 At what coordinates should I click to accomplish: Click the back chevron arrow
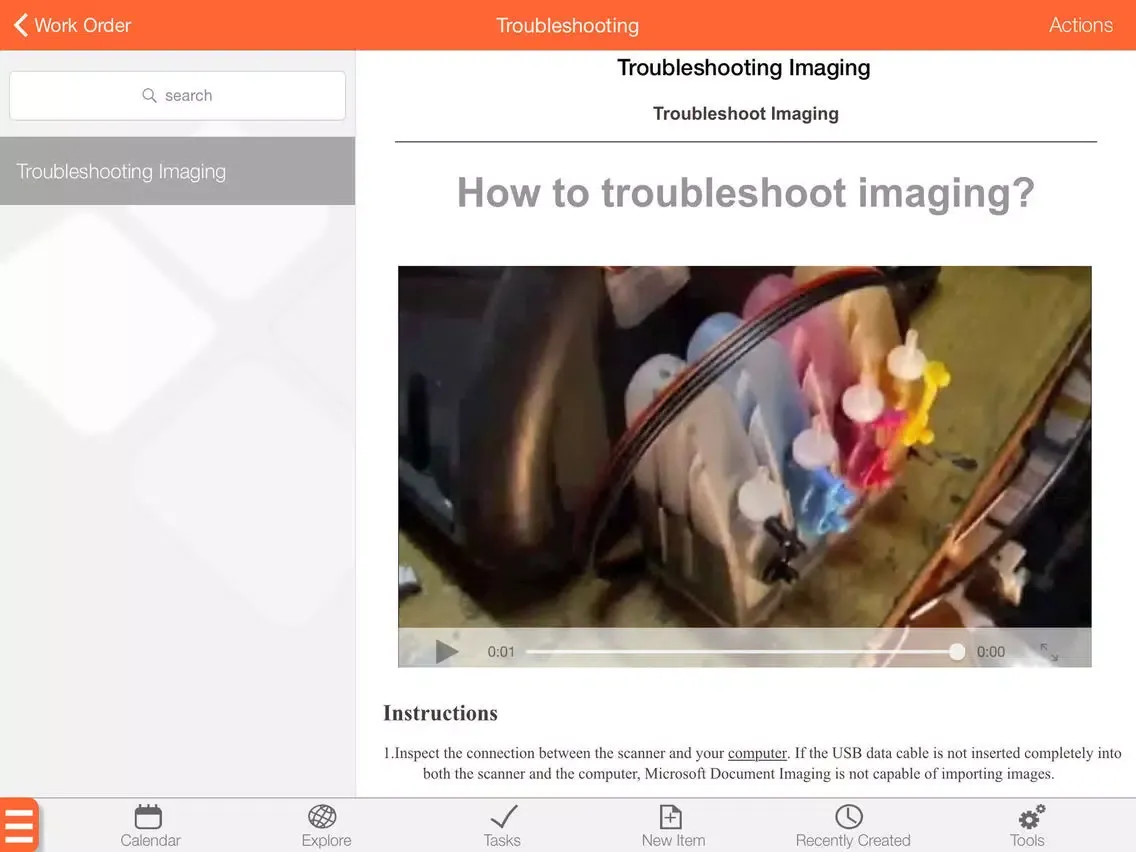(x=21, y=25)
